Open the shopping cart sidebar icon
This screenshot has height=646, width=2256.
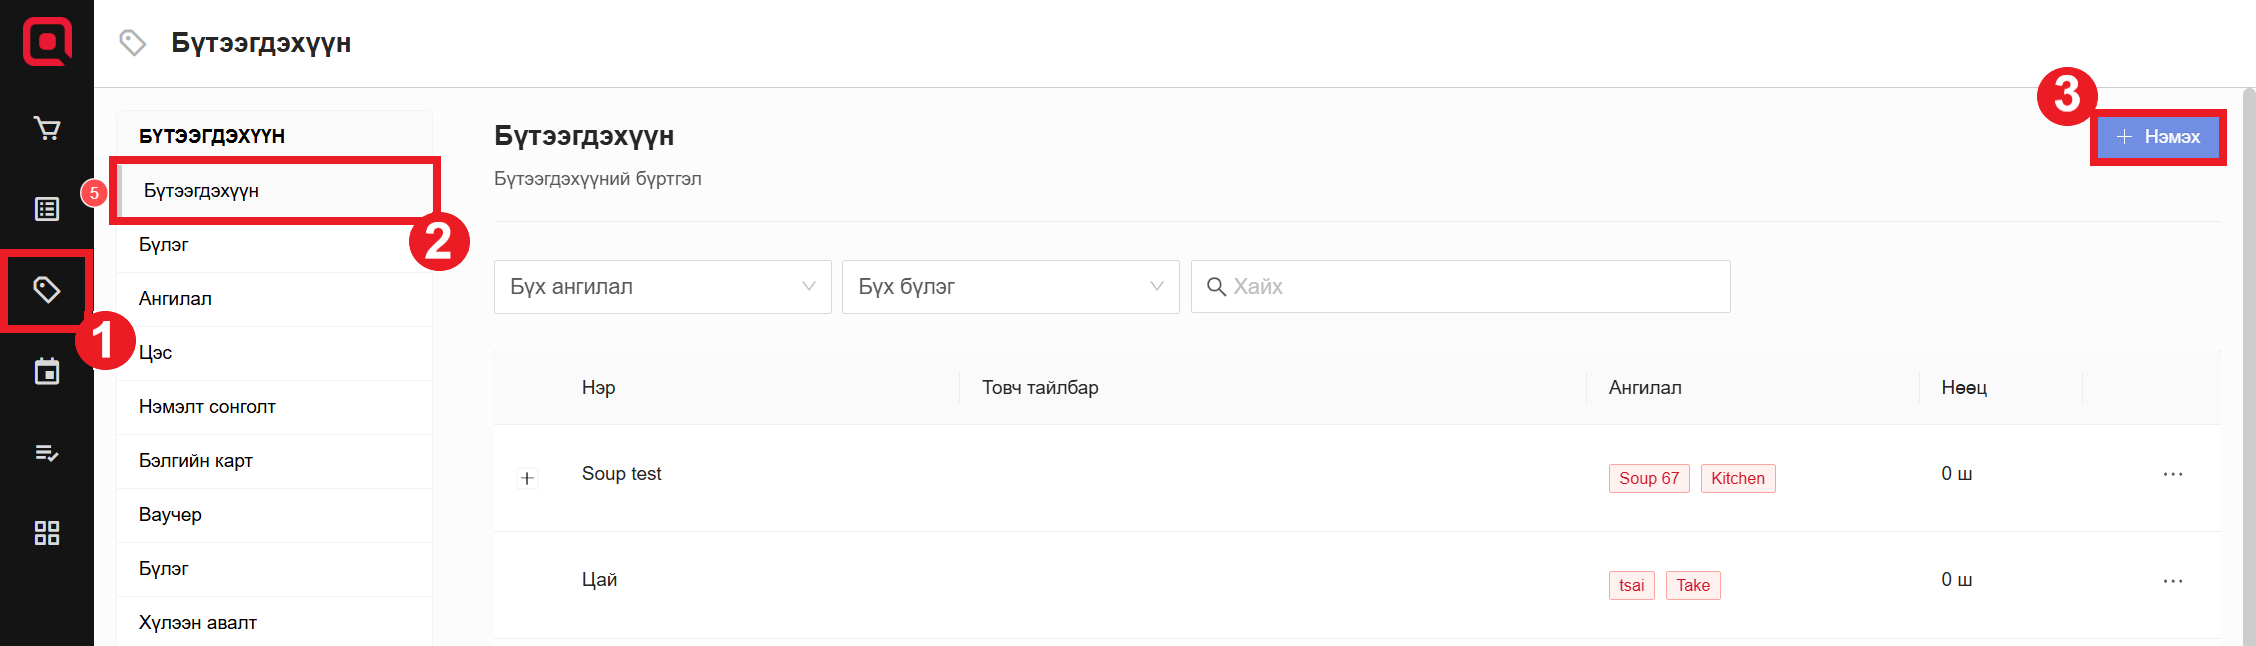(x=47, y=129)
